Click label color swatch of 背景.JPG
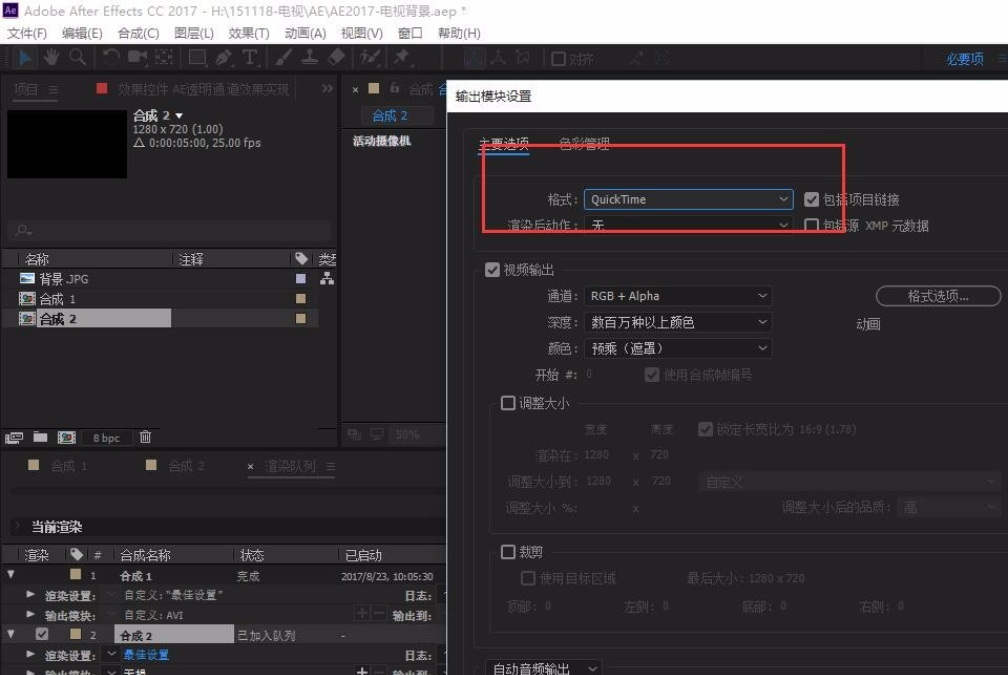 point(301,278)
